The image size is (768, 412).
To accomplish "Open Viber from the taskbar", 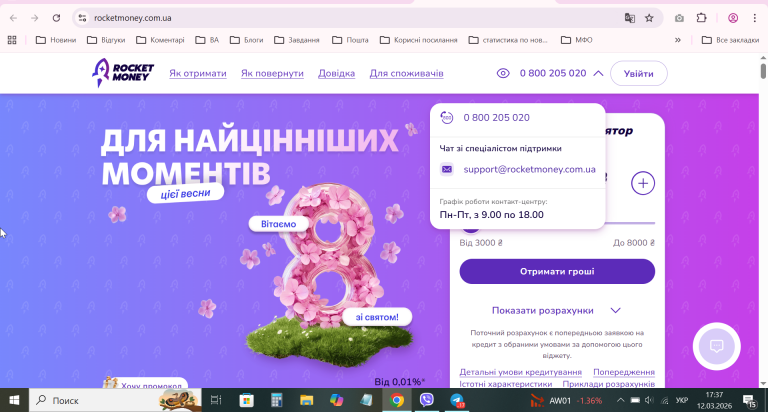I will (x=427, y=400).
